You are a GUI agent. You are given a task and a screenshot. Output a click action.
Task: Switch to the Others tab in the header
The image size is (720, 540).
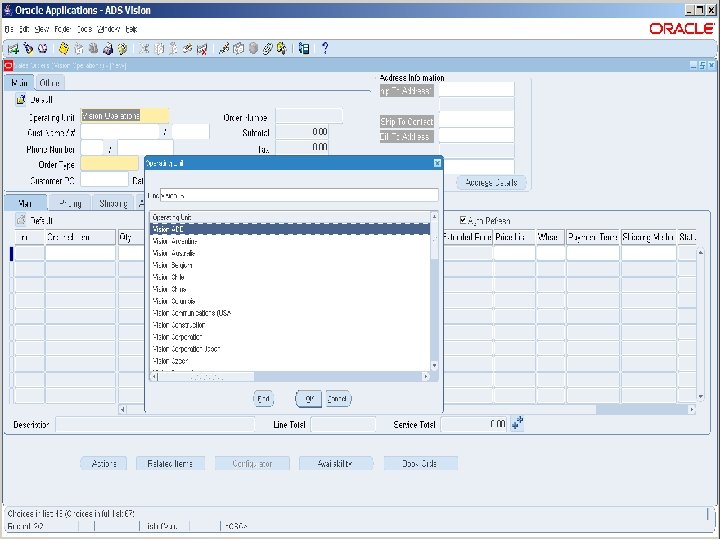click(49, 83)
